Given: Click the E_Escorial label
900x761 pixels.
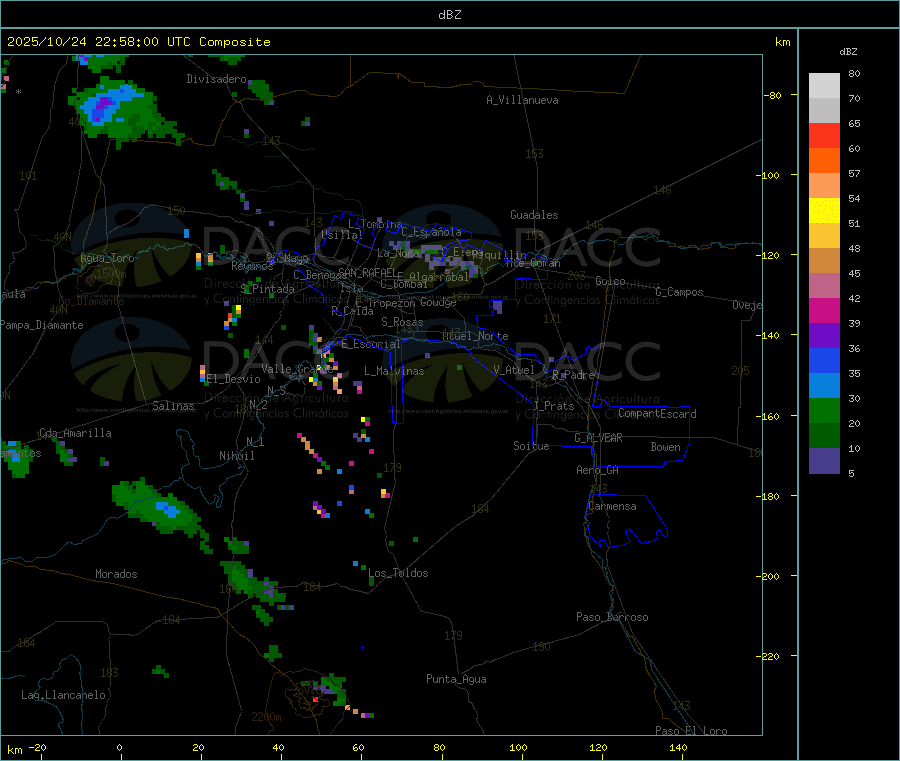Looking at the screenshot, I should [371, 344].
